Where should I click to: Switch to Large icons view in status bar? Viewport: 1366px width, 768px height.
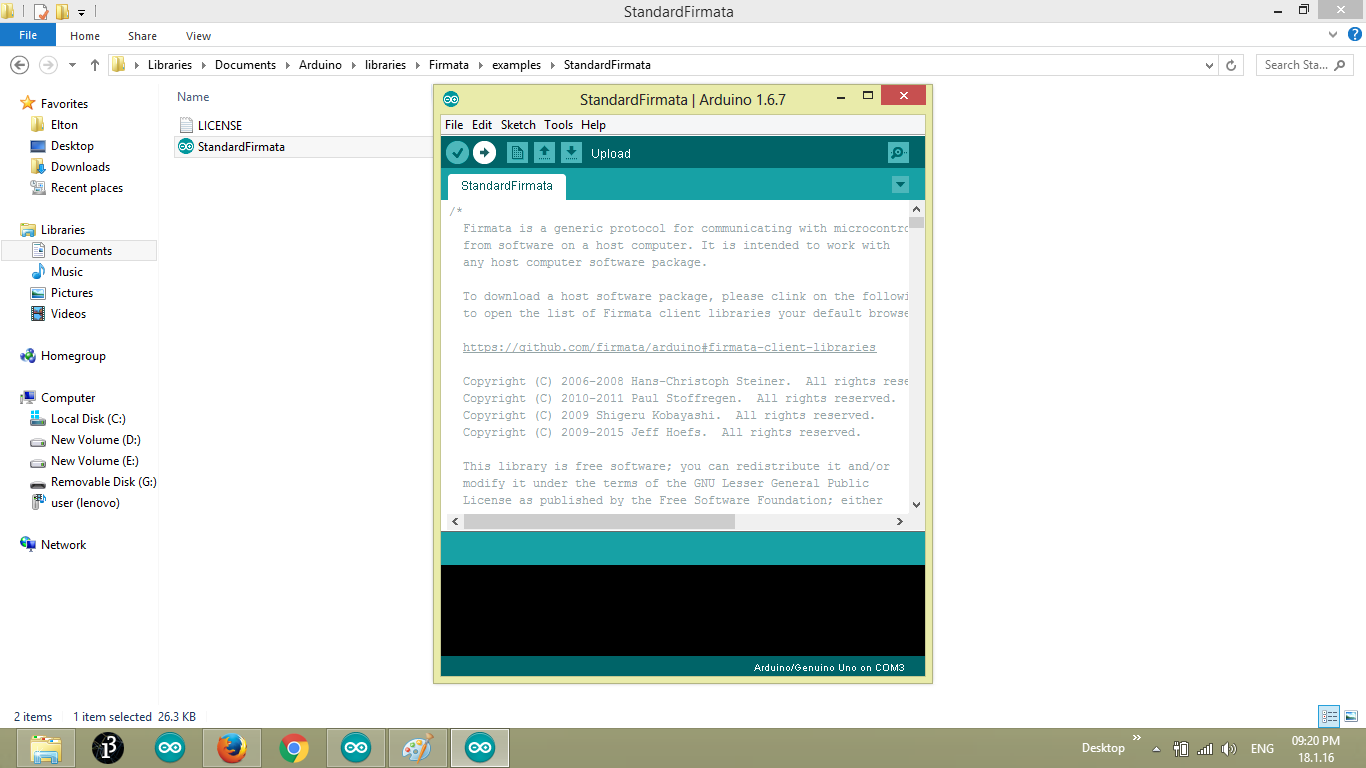(1351, 716)
